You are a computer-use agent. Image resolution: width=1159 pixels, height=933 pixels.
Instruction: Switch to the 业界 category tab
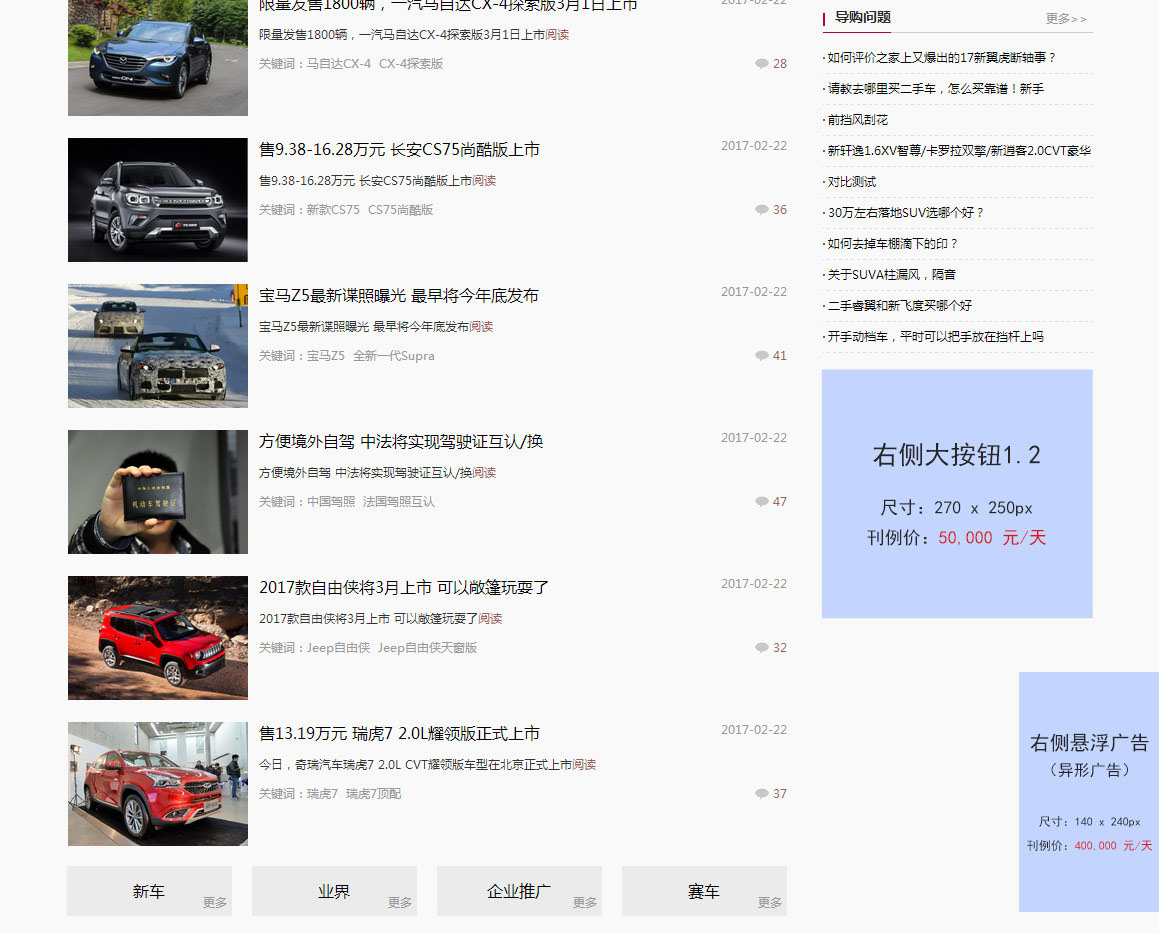pos(334,891)
